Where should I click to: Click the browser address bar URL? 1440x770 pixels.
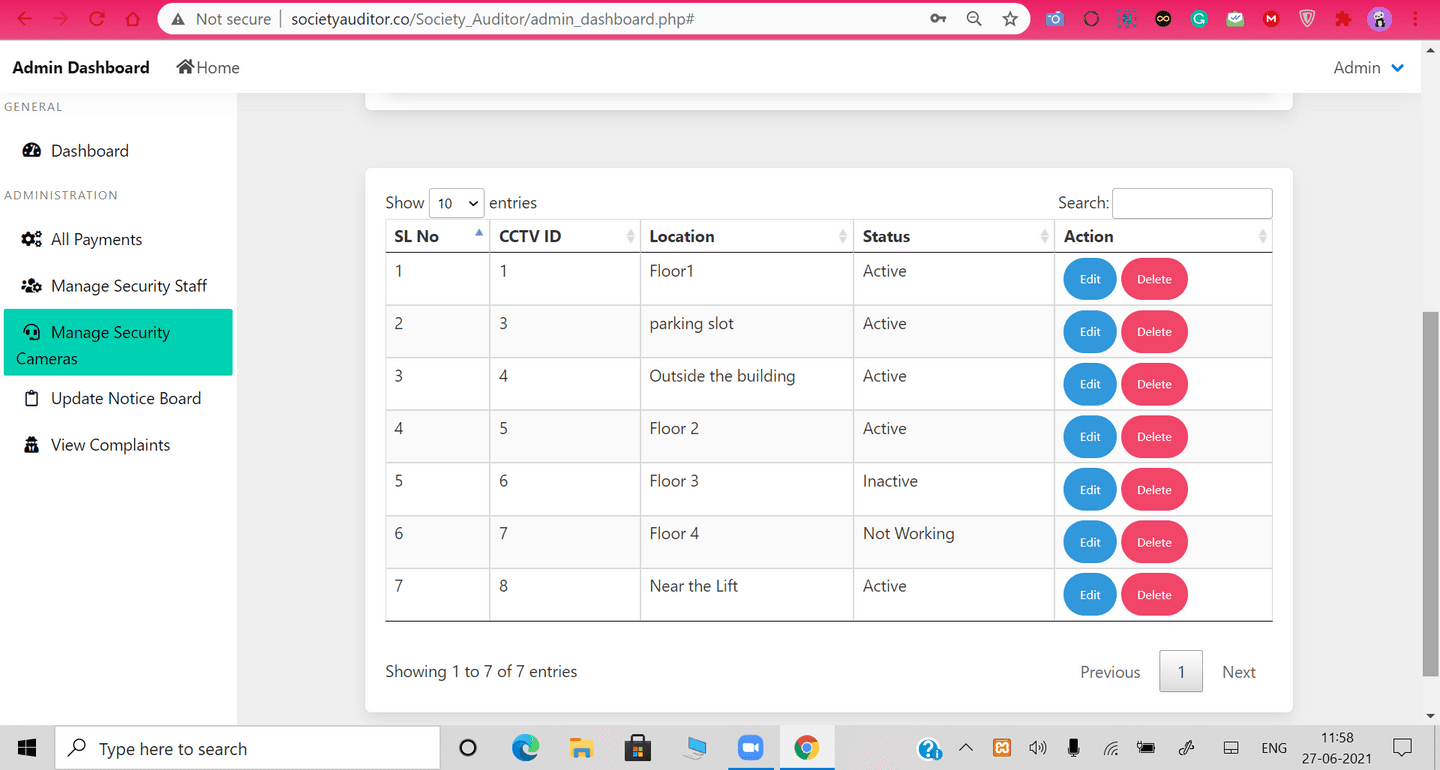tap(493, 19)
